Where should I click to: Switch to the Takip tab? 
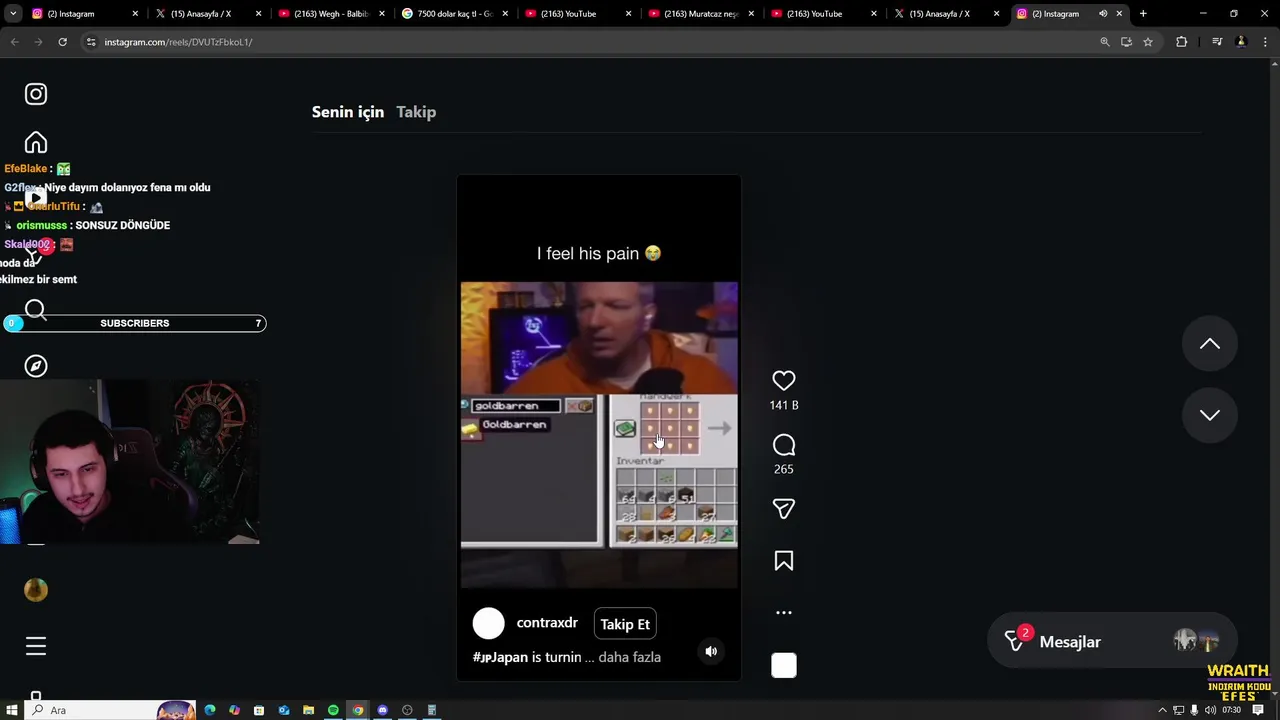pos(416,112)
